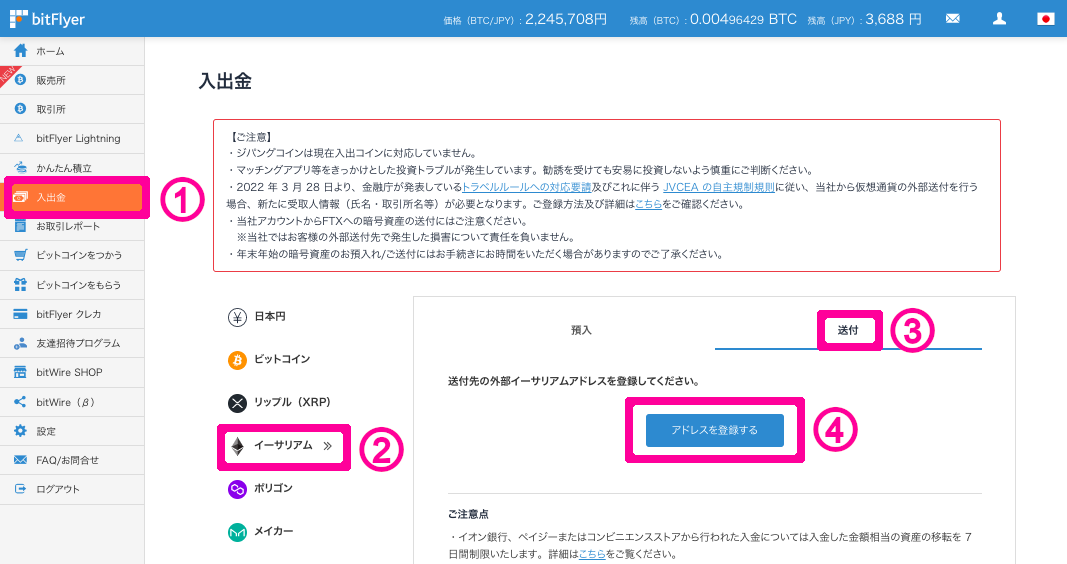Open お取引レポート in the sidebar
The image size is (1067, 564).
72,226
